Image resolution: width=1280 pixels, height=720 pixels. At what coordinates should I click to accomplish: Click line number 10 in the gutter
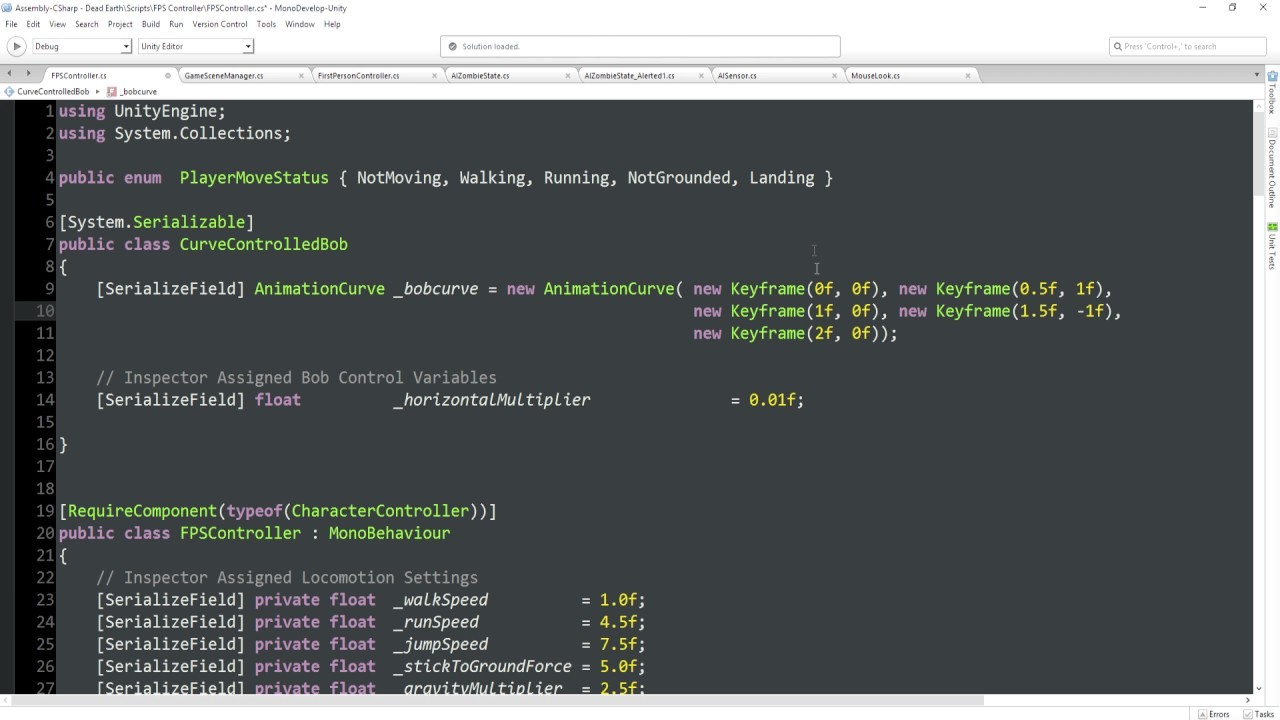pyautogui.click(x=45, y=311)
